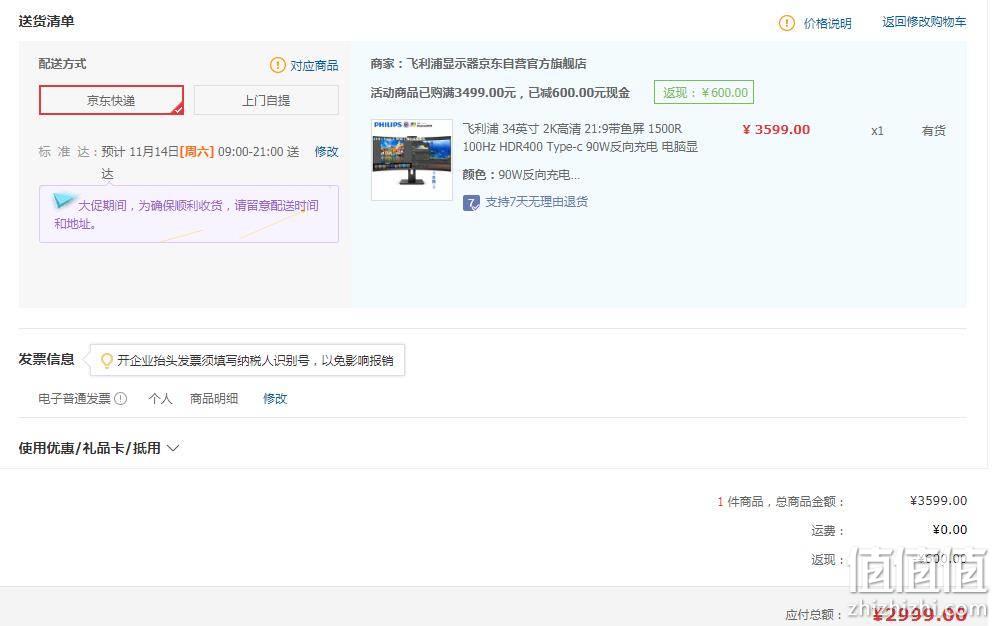Open the Philips monitor product thumbnail
The image size is (997, 626).
pyautogui.click(x=412, y=160)
